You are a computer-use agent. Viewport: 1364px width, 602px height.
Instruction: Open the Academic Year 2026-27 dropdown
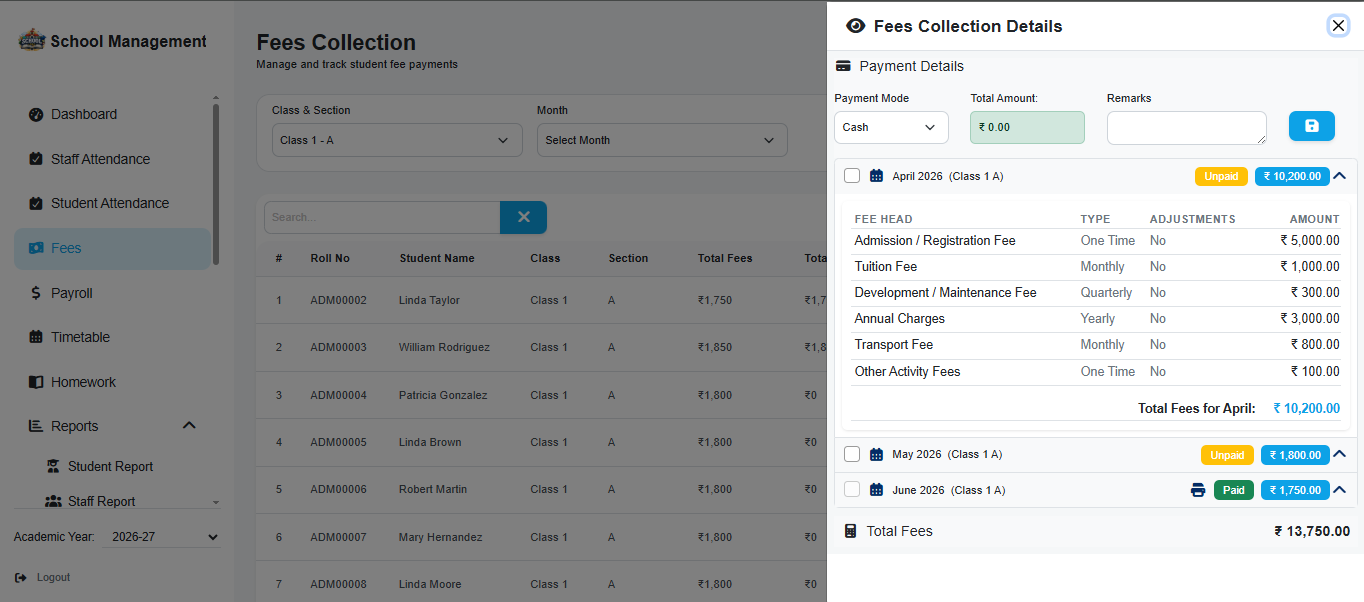pos(164,537)
